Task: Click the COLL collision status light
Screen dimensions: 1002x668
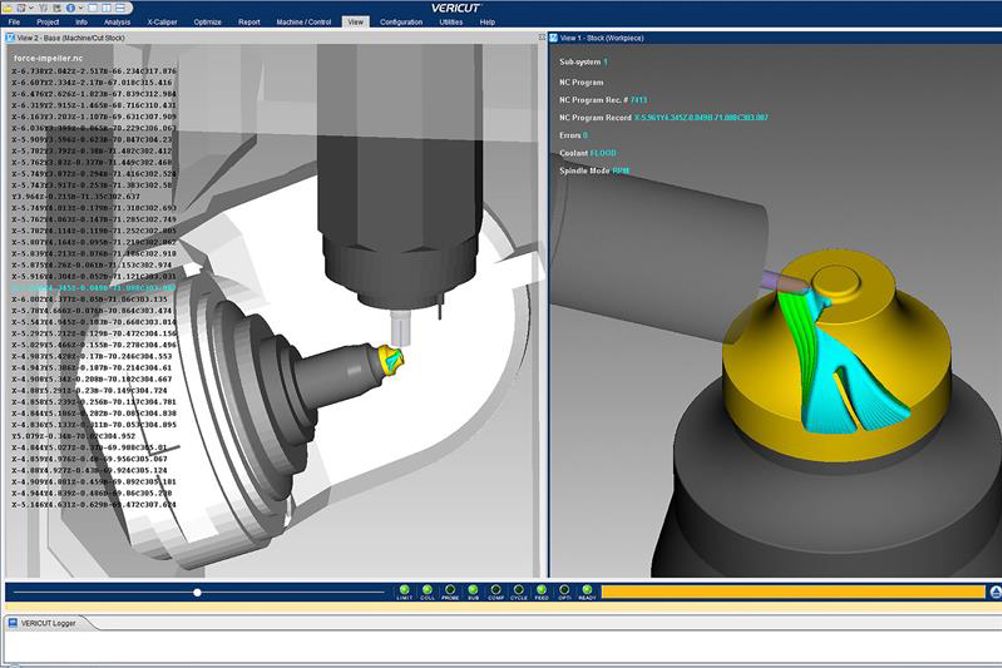Action: point(427,590)
